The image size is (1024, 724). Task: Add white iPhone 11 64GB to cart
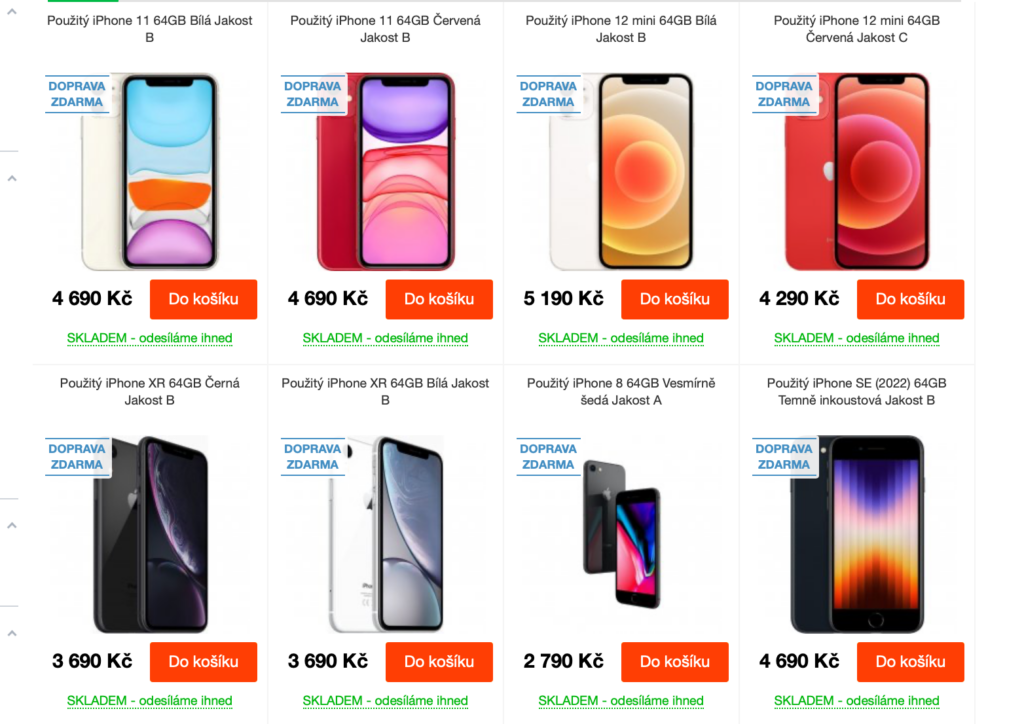click(x=203, y=299)
